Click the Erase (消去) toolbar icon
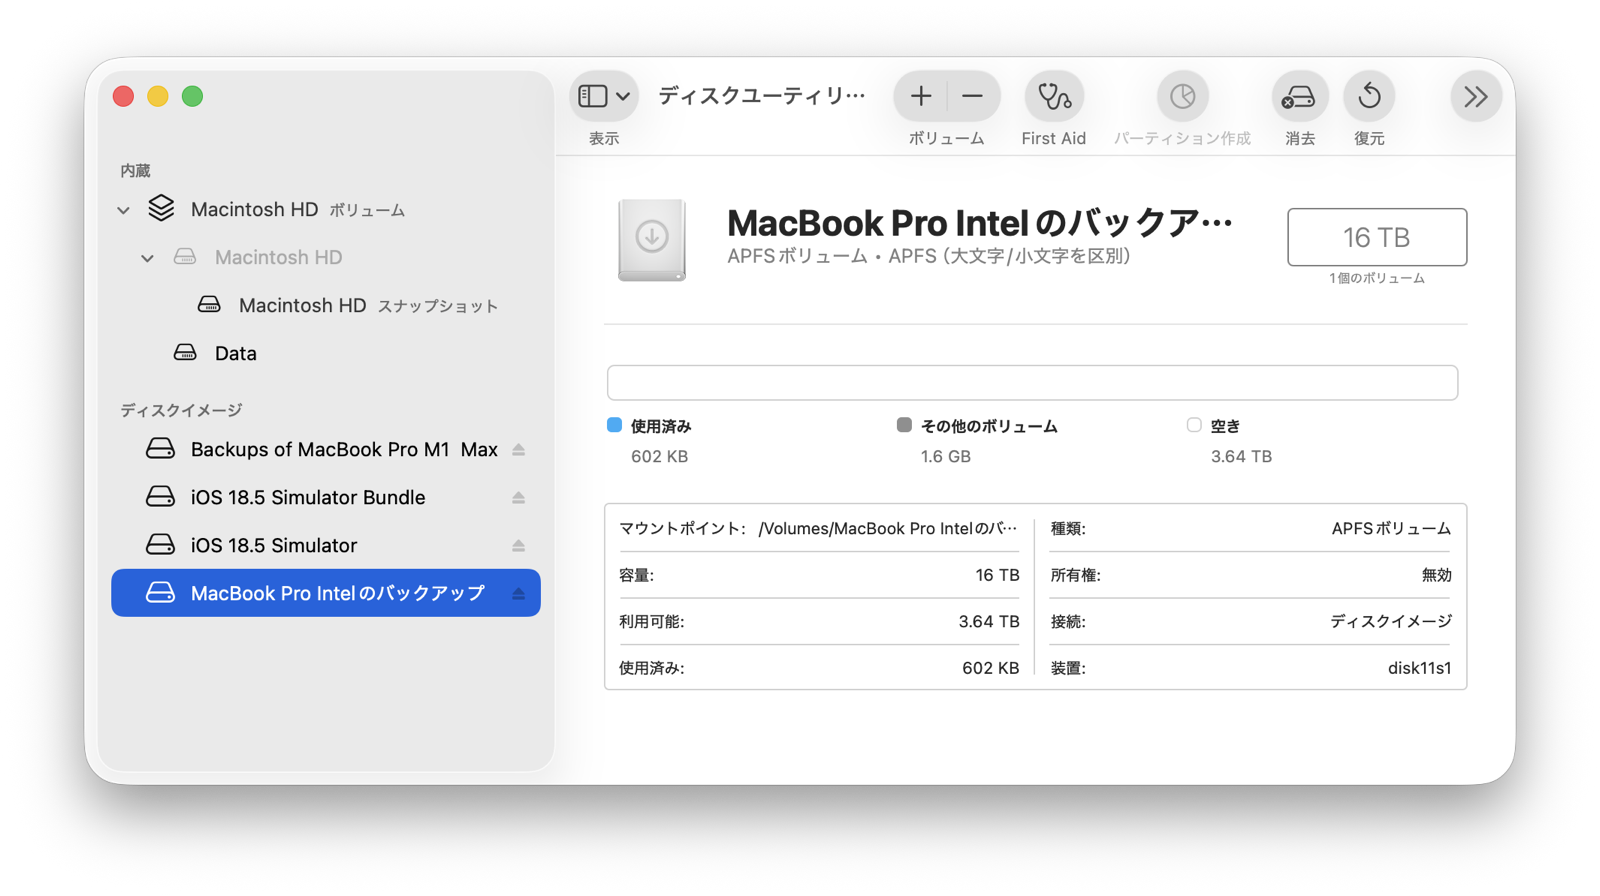The height and width of the screenshot is (896, 1600). click(x=1299, y=97)
